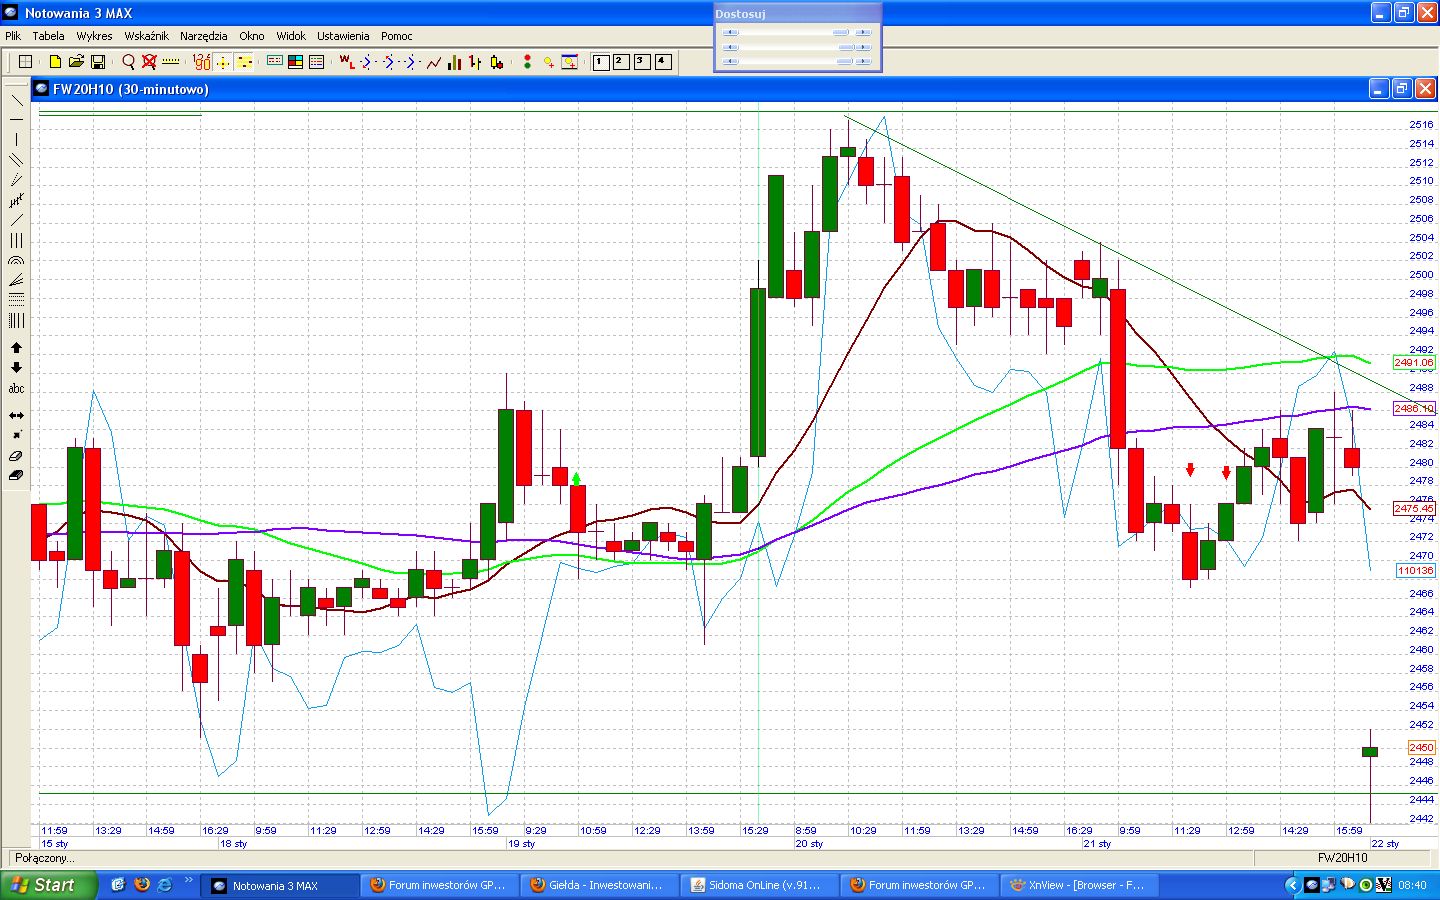The image size is (1440, 900).
Task: Select the up arrow marker tool
Action: click(x=16, y=348)
